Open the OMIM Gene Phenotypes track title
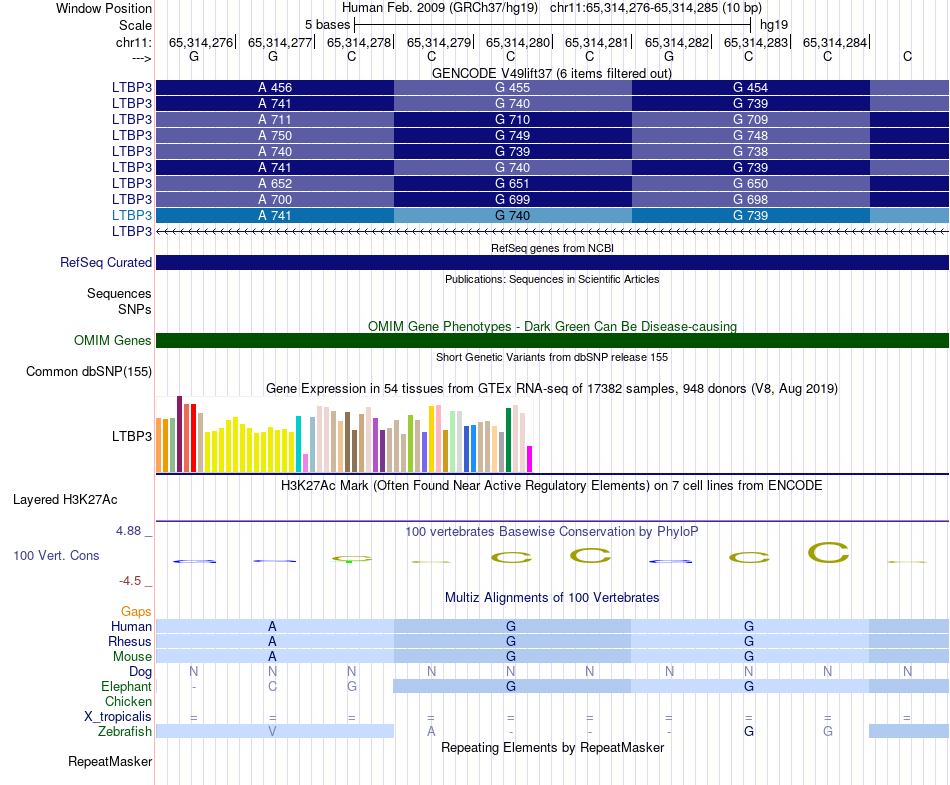 pos(552,326)
